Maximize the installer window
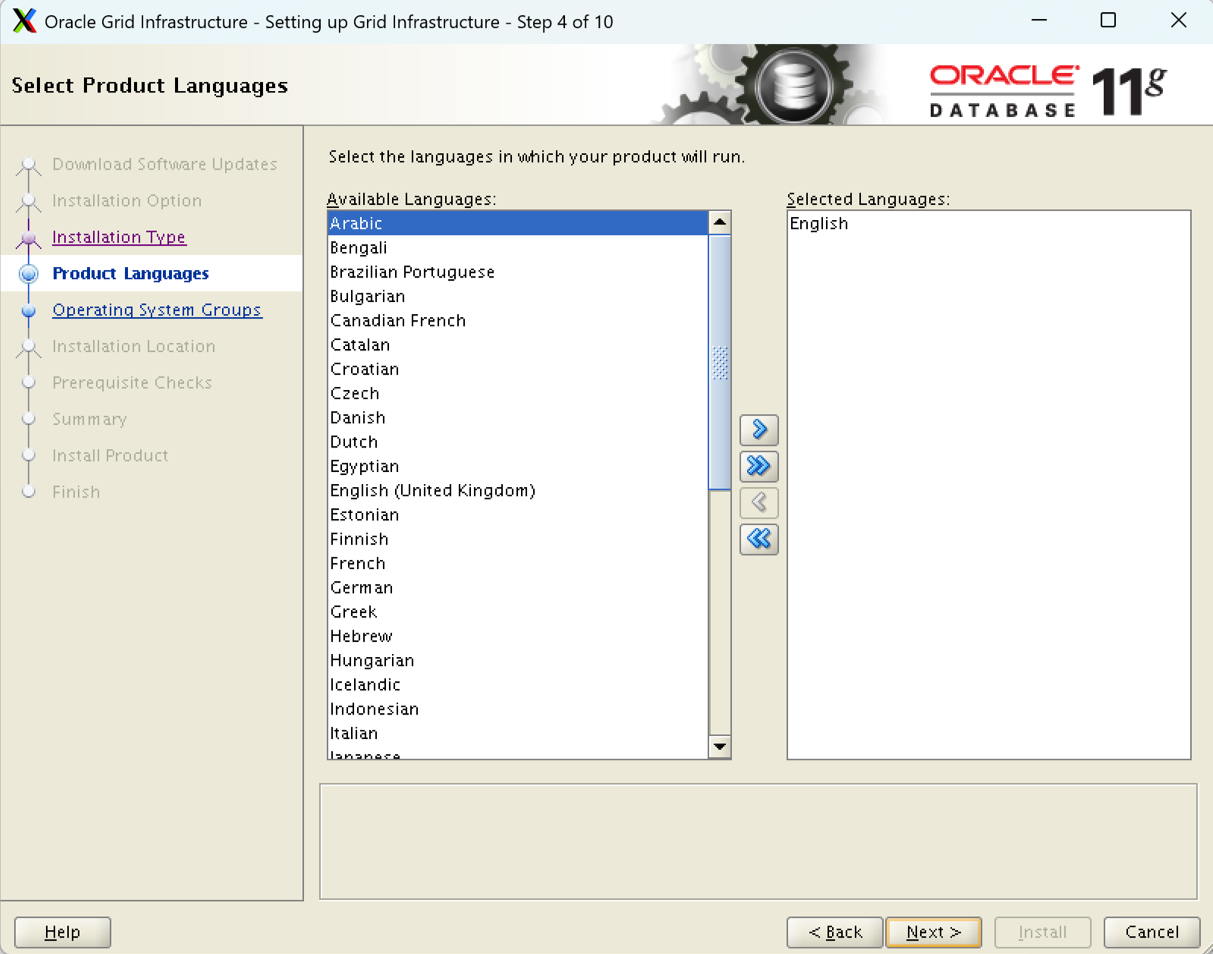The height and width of the screenshot is (954, 1213). [1108, 20]
